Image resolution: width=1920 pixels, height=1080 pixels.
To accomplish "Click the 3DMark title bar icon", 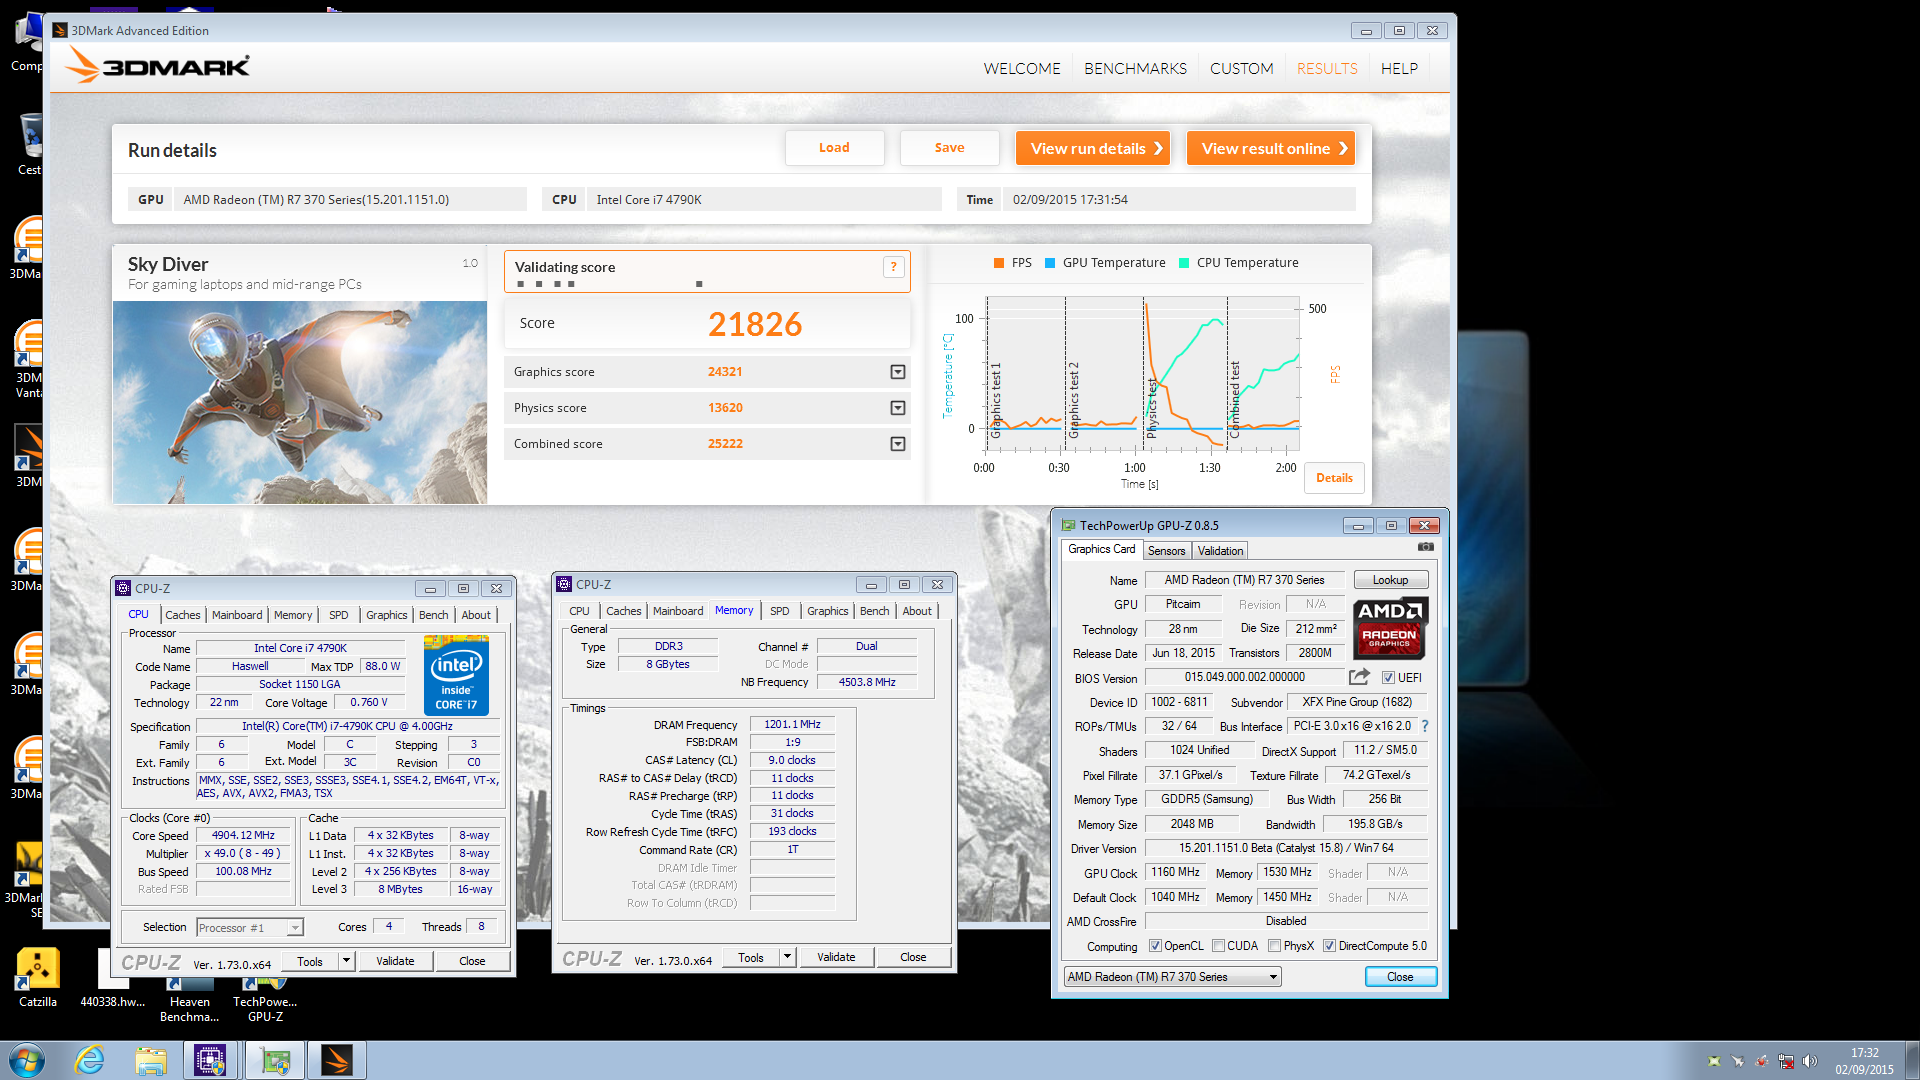I will point(60,30).
